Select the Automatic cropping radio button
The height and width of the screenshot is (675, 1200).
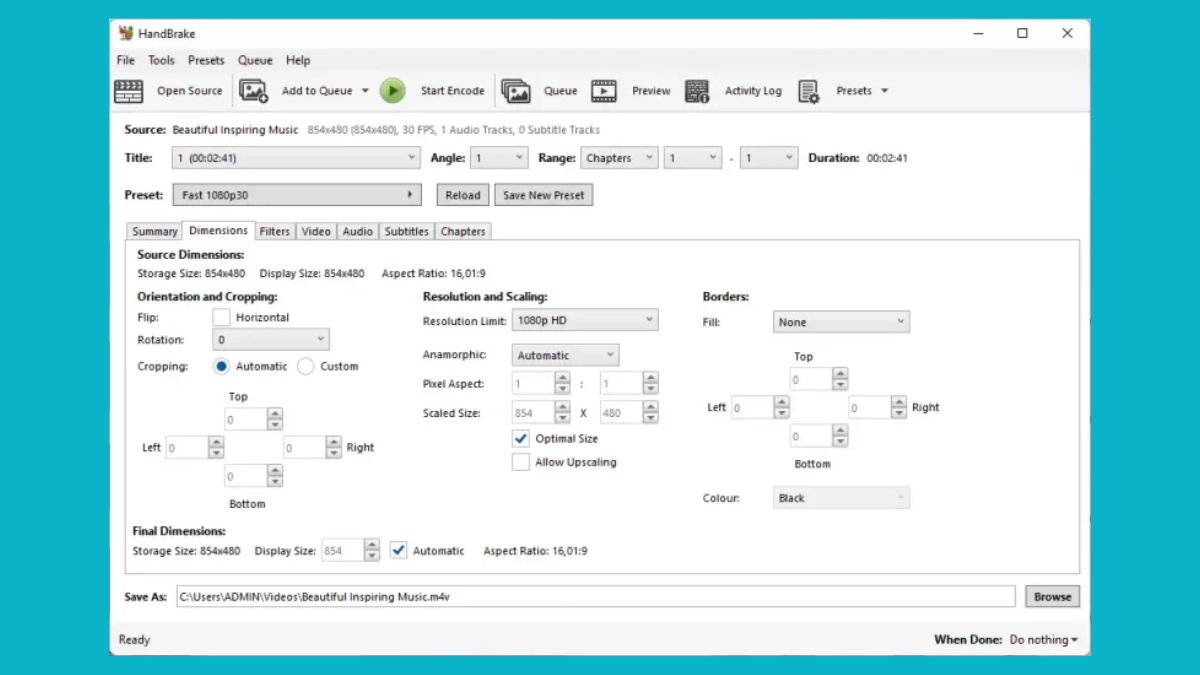click(x=221, y=366)
